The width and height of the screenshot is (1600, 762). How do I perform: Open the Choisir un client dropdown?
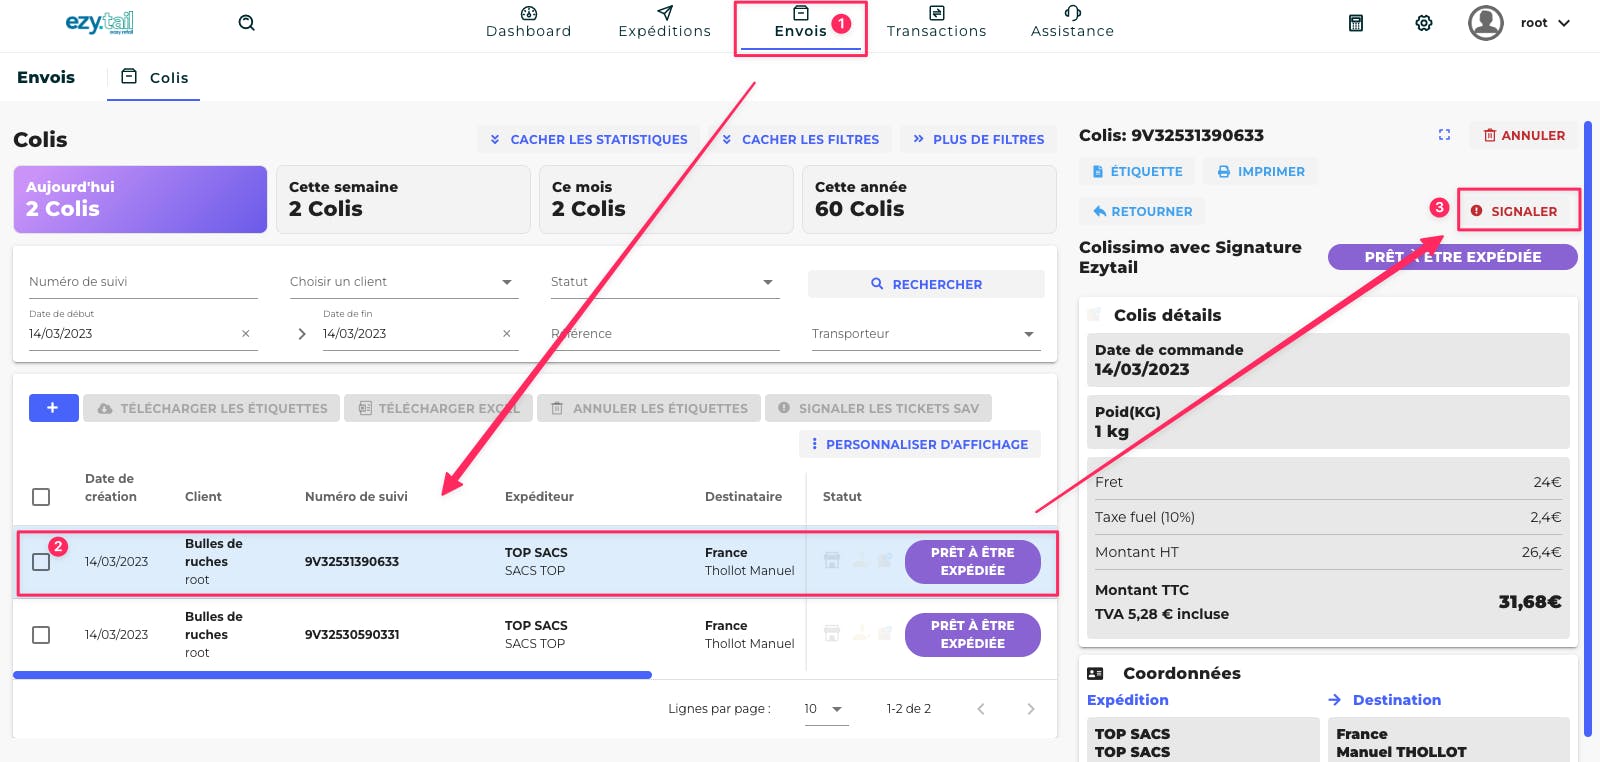(404, 282)
